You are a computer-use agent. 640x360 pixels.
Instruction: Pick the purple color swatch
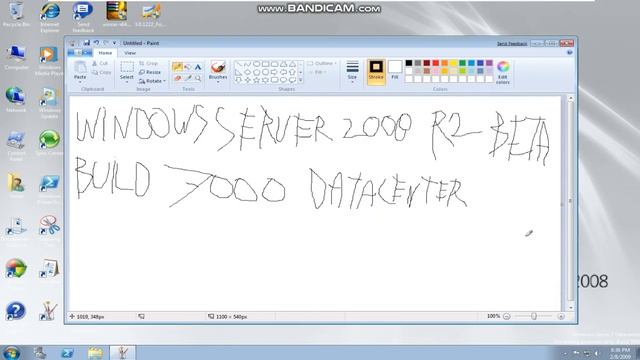coord(489,63)
